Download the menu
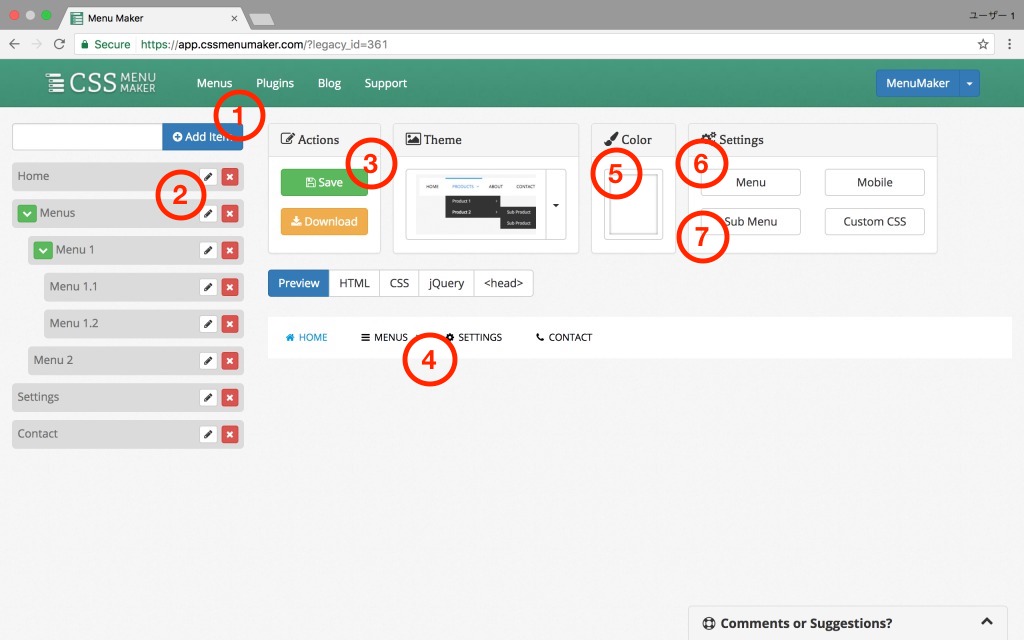1024x640 pixels. pyautogui.click(x=324, y=221)
